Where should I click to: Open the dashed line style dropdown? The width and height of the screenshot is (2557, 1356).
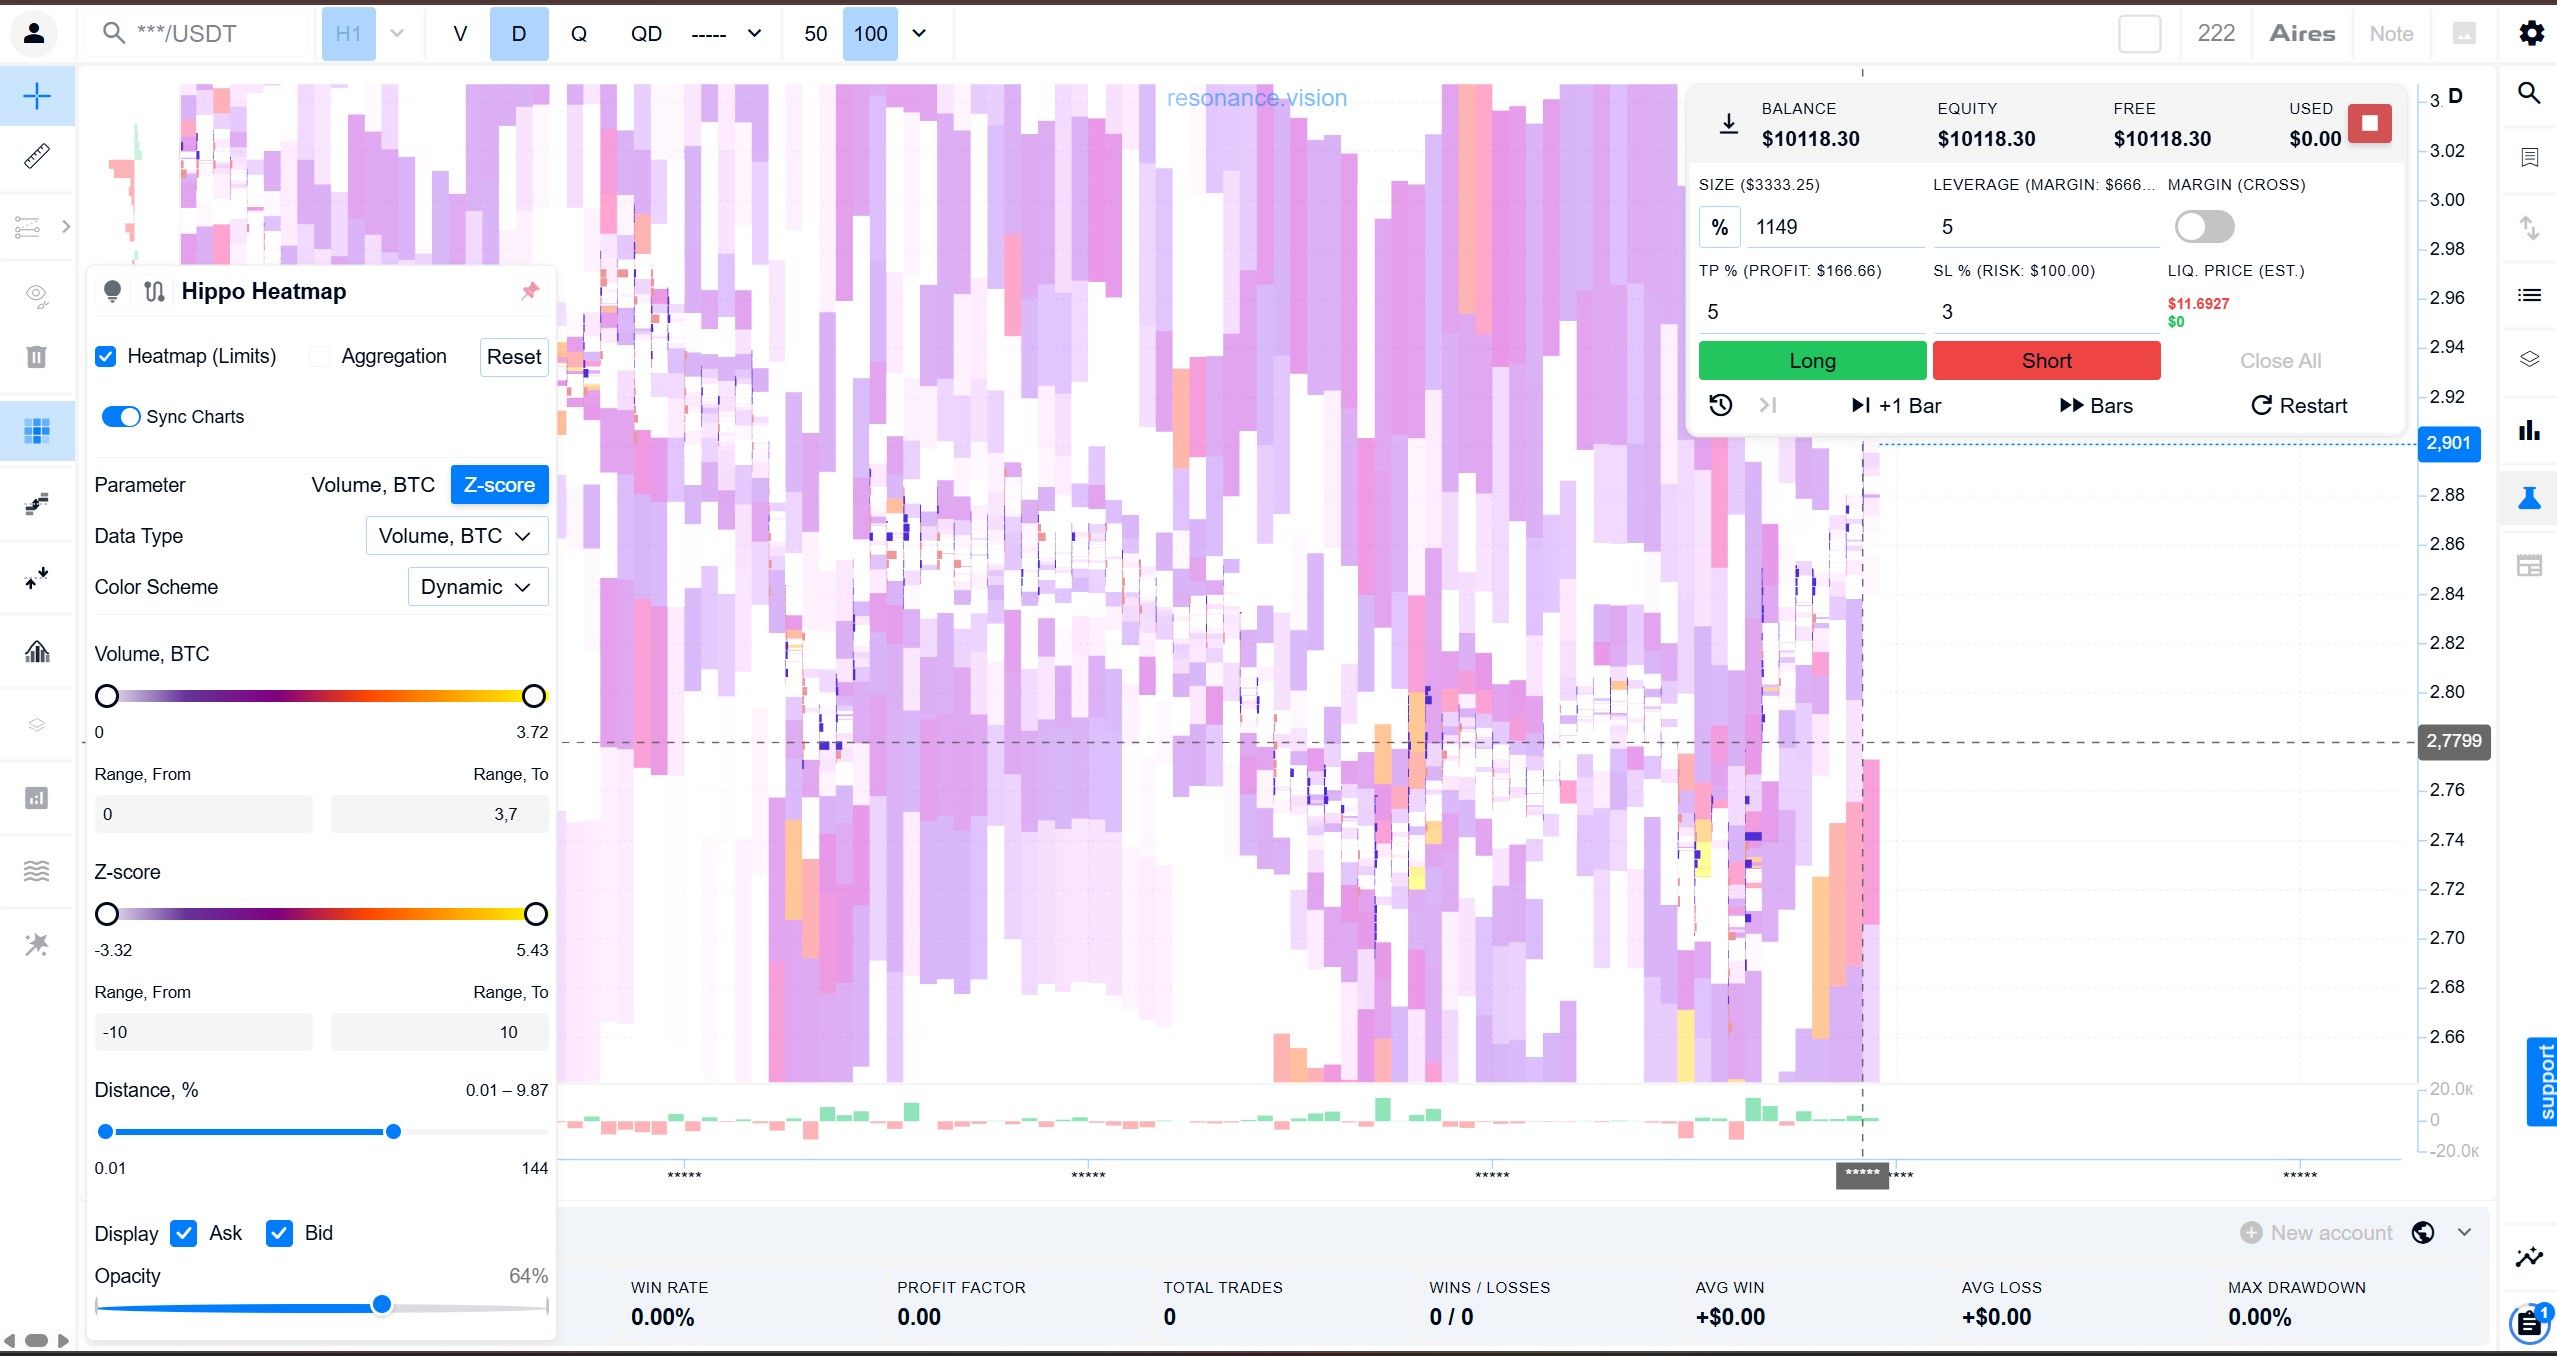click(x=727, y=33)
